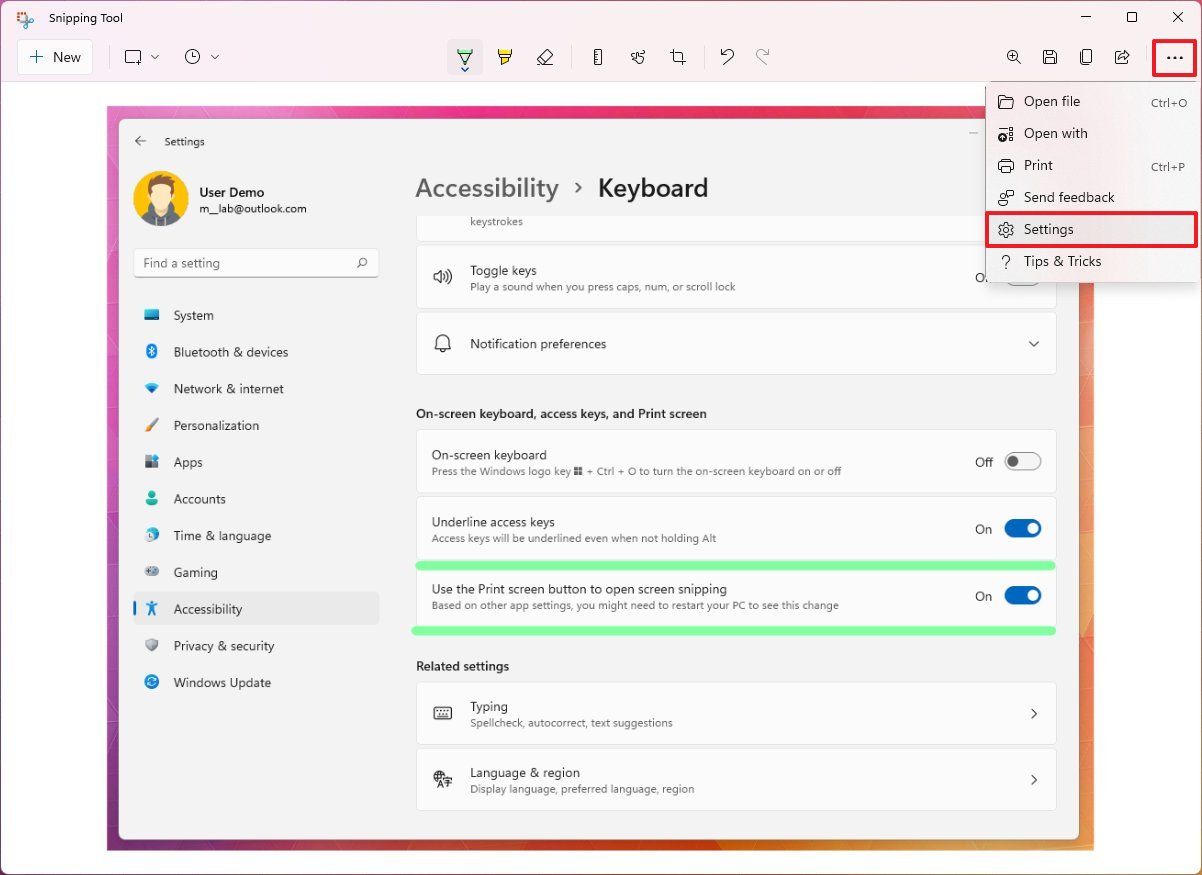Save the screenshot to file
This screenshot has width=1202, height=875.
tap(1049, 57)
